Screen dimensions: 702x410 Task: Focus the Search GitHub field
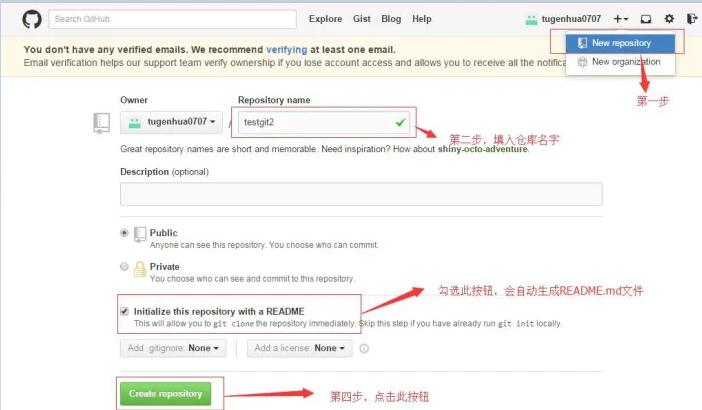coord(172,19)
